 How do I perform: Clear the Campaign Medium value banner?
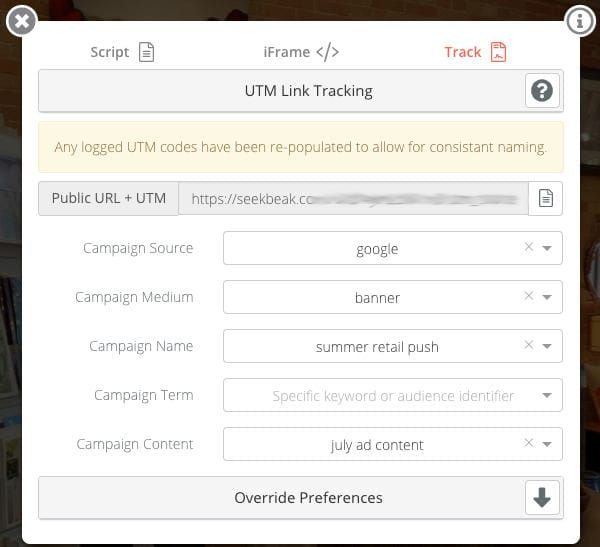529,296
